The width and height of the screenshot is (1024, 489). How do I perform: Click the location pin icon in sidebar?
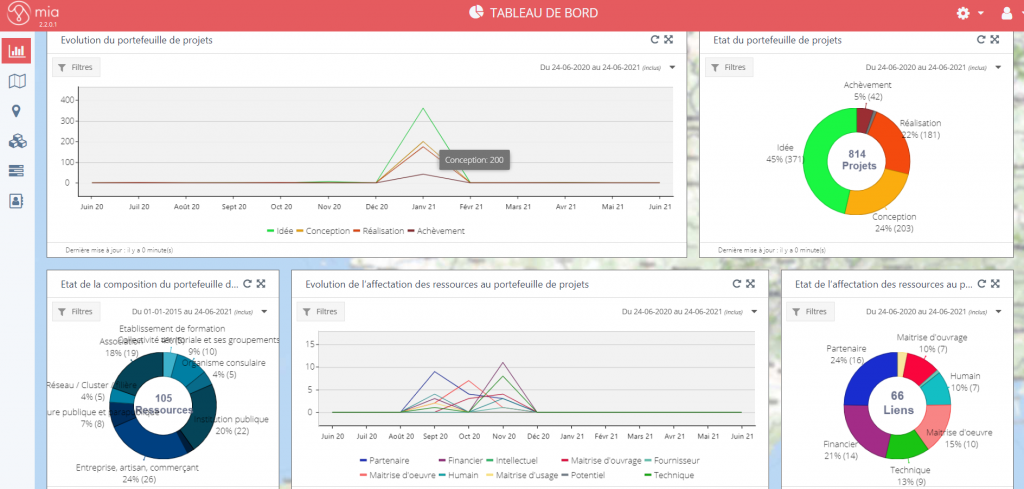pos(16,111)
